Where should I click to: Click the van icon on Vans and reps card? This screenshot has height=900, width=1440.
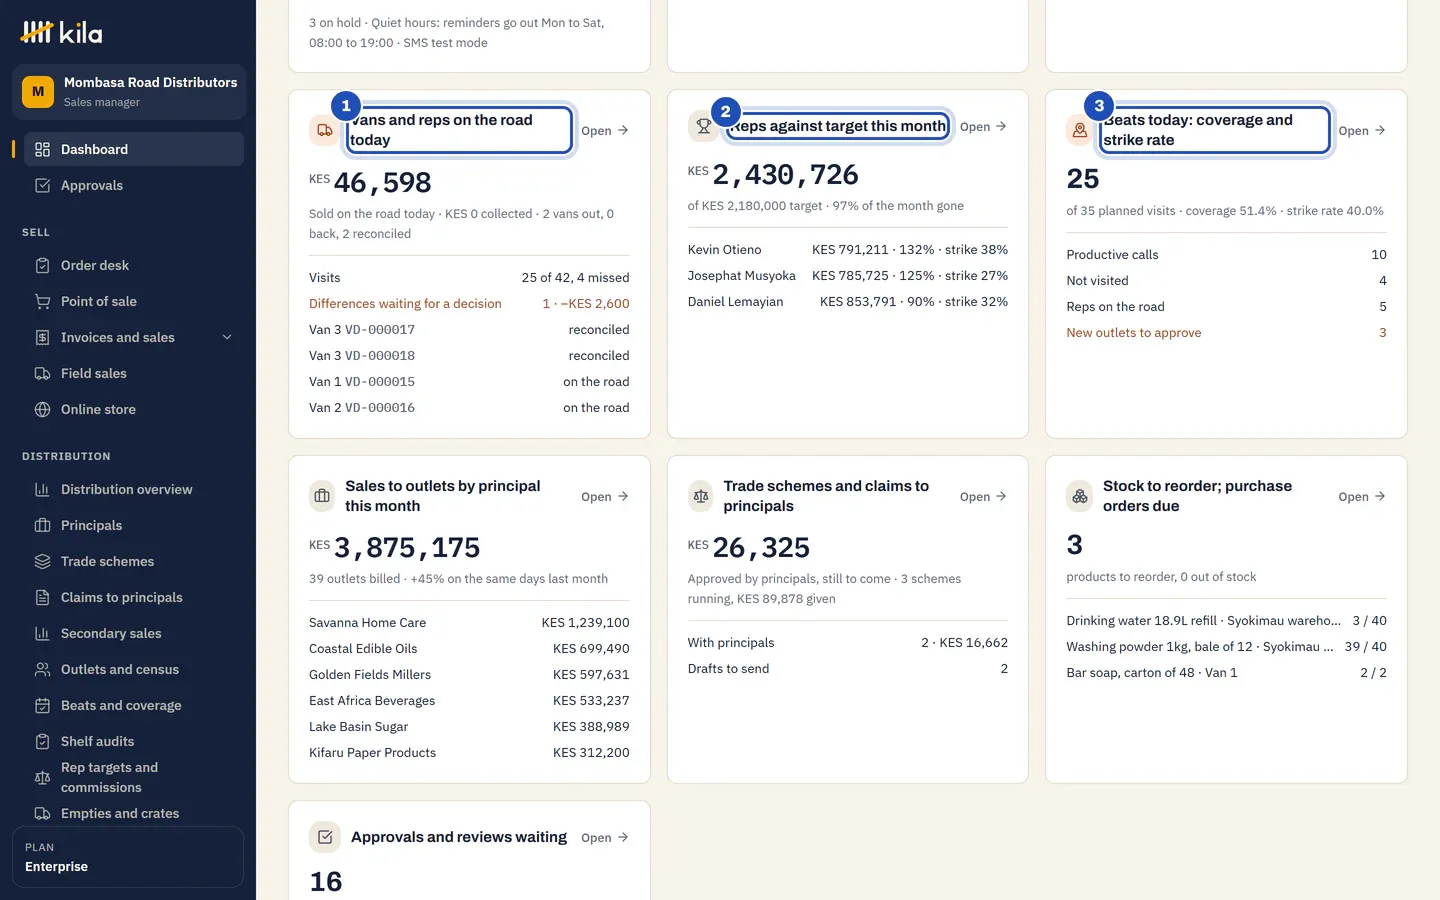tap(324, 130)
